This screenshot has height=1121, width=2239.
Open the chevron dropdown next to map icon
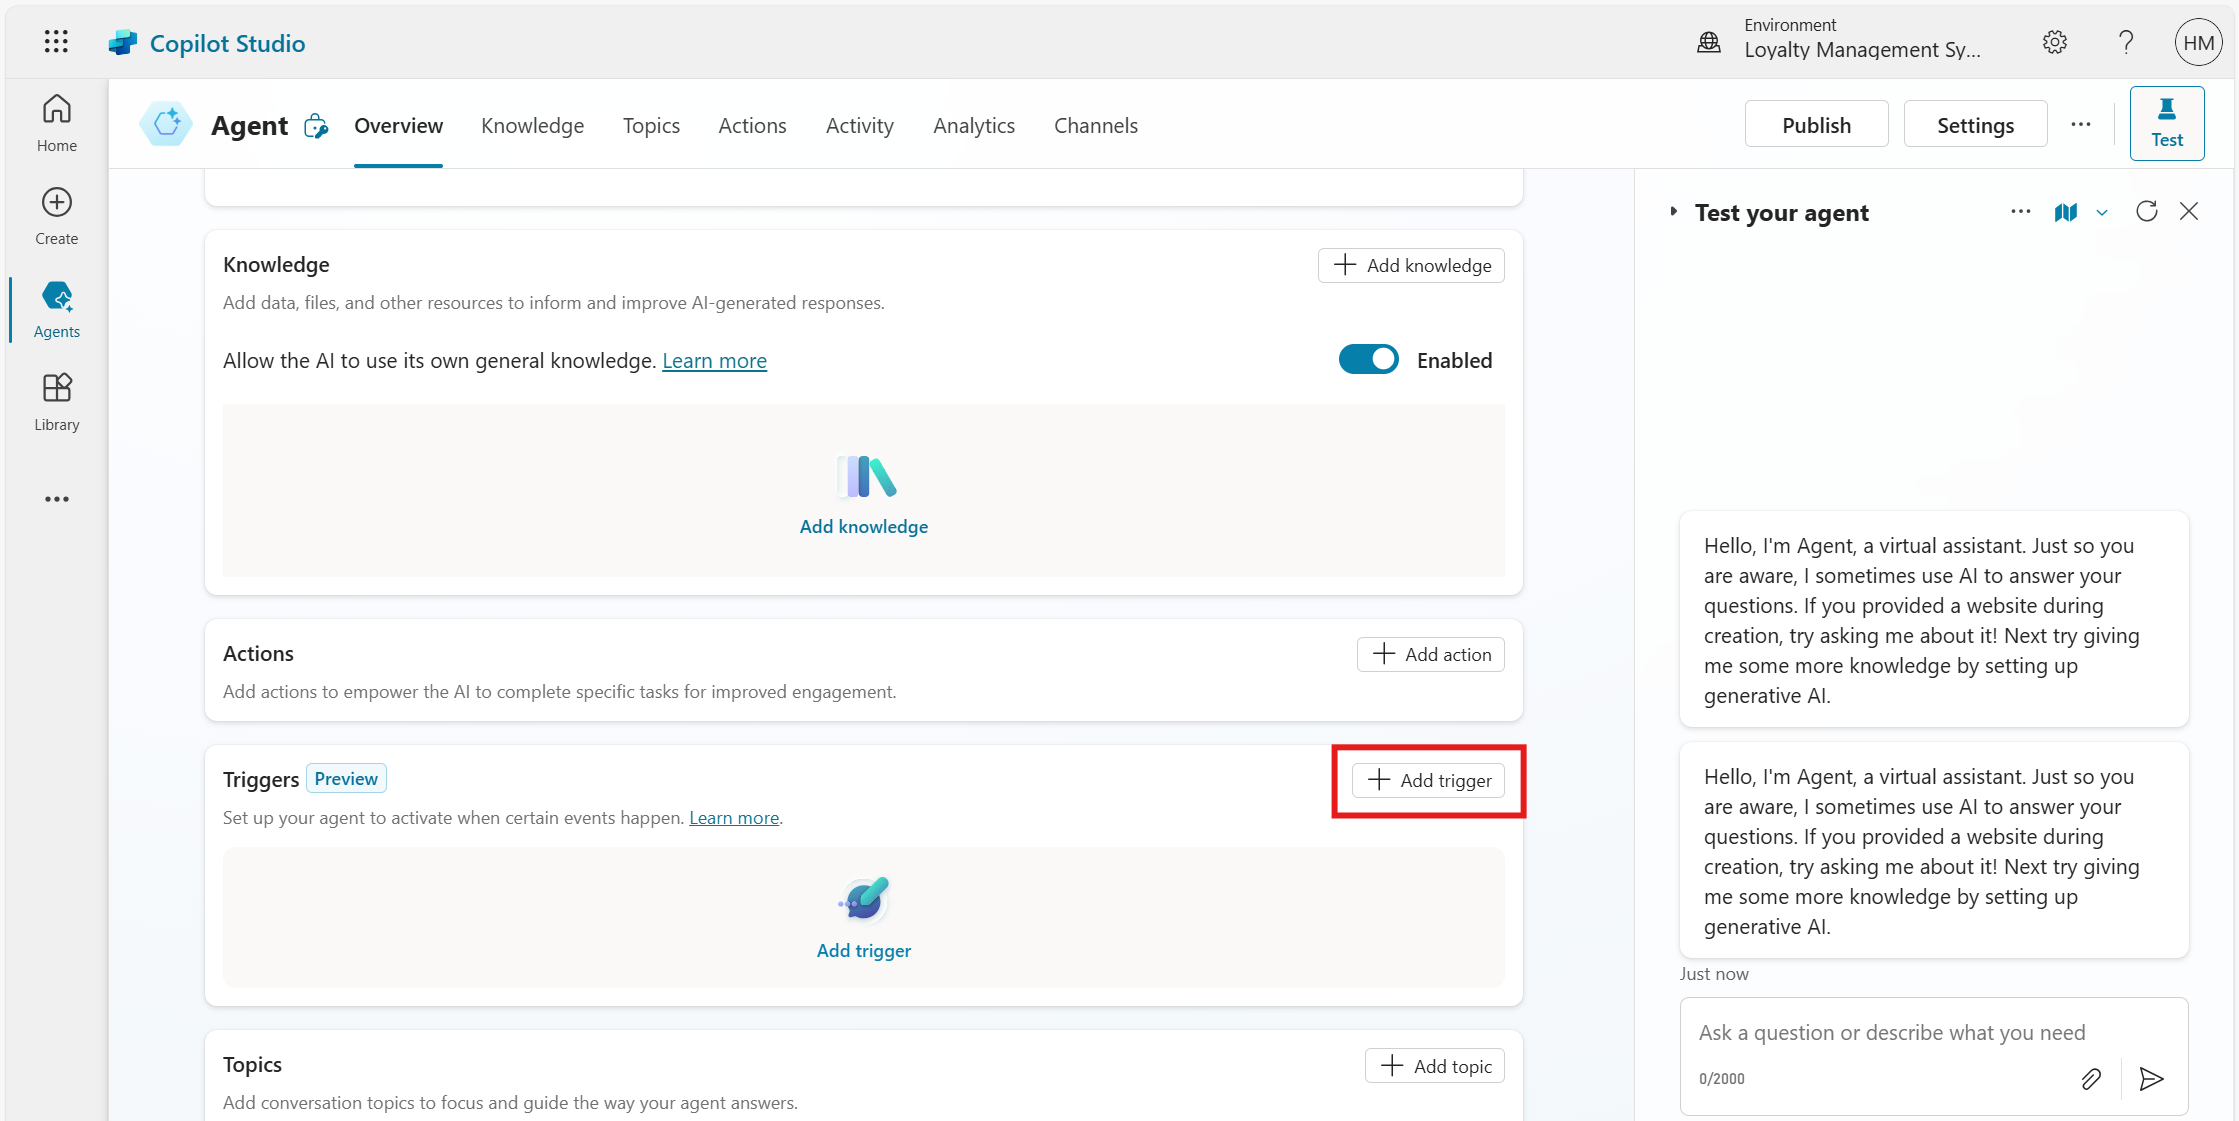(x=2102, y=212)
